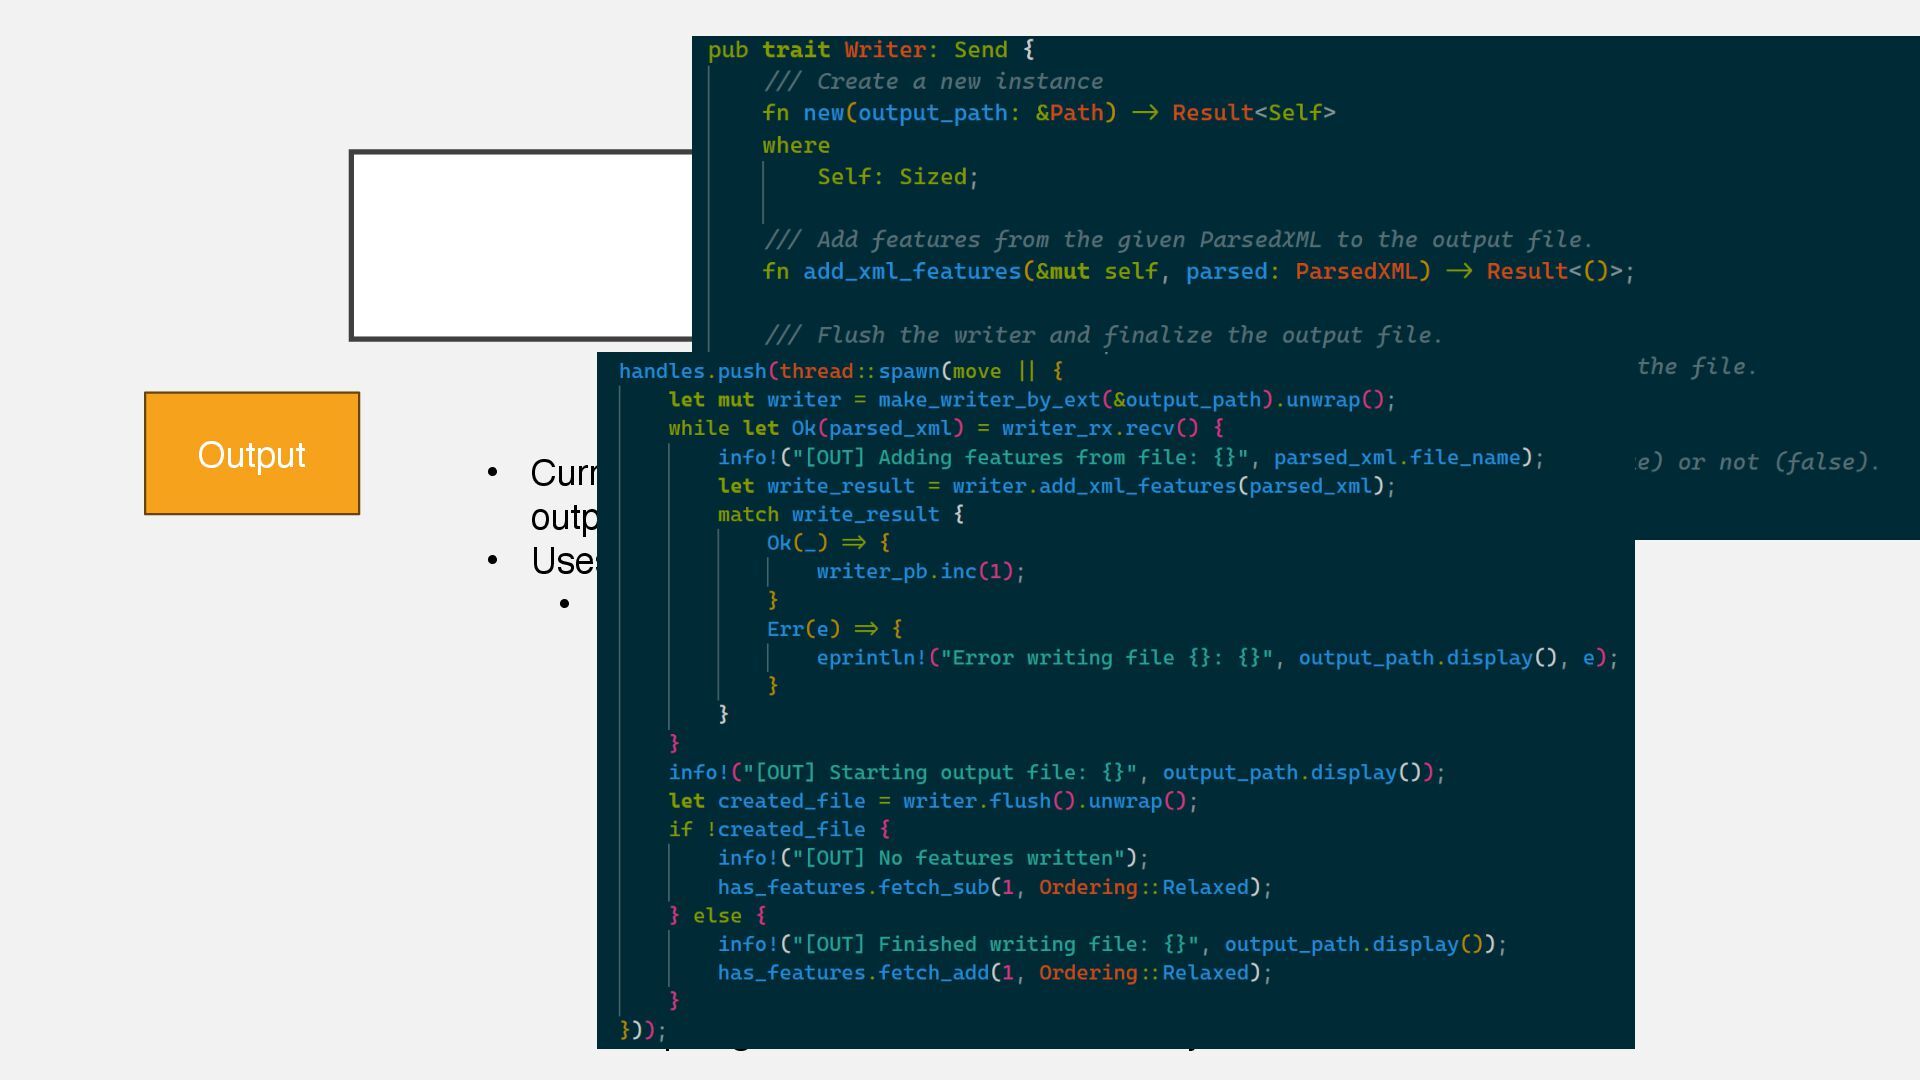Click the 'let mut writer' code line
The width and height of the screenshot is (1920, 1080).
coord(1030,400)
